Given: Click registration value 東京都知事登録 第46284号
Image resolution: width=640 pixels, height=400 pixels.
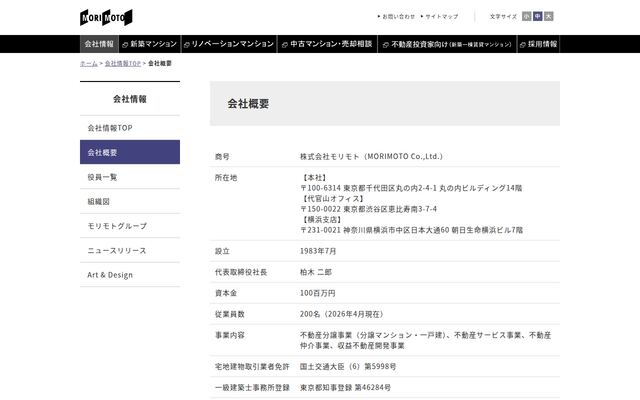Looking at the screenshot, I should pos(345,387).
